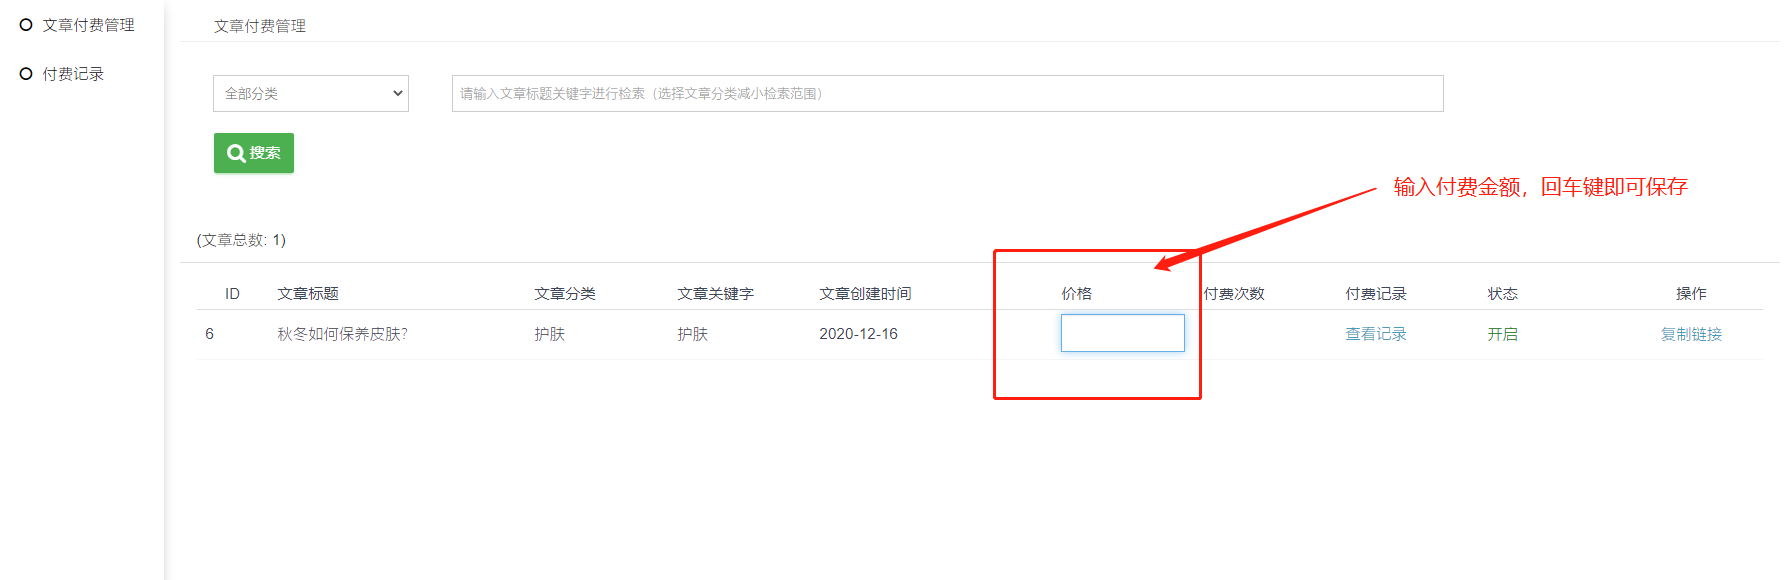Image resolution: width=1787 pixels, height=580 pixels.
Task: Click the 付费次数 column header
Action: click(x=1234, y=293)
